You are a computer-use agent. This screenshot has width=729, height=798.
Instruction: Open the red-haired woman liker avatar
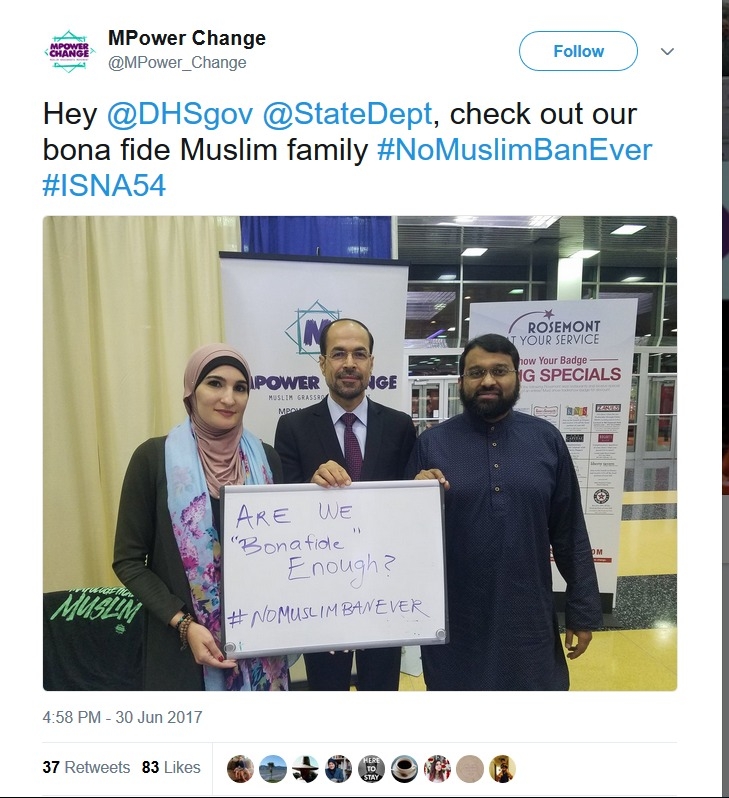437,768
